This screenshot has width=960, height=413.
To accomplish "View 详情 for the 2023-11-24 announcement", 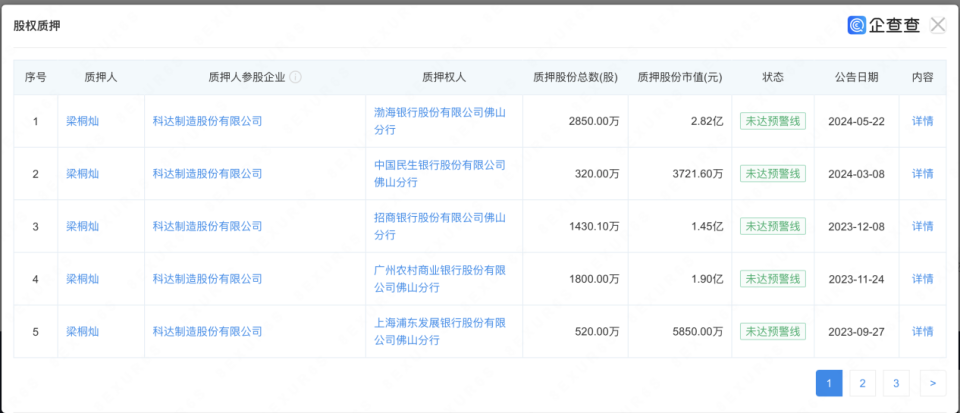I will tap(923, 279).
